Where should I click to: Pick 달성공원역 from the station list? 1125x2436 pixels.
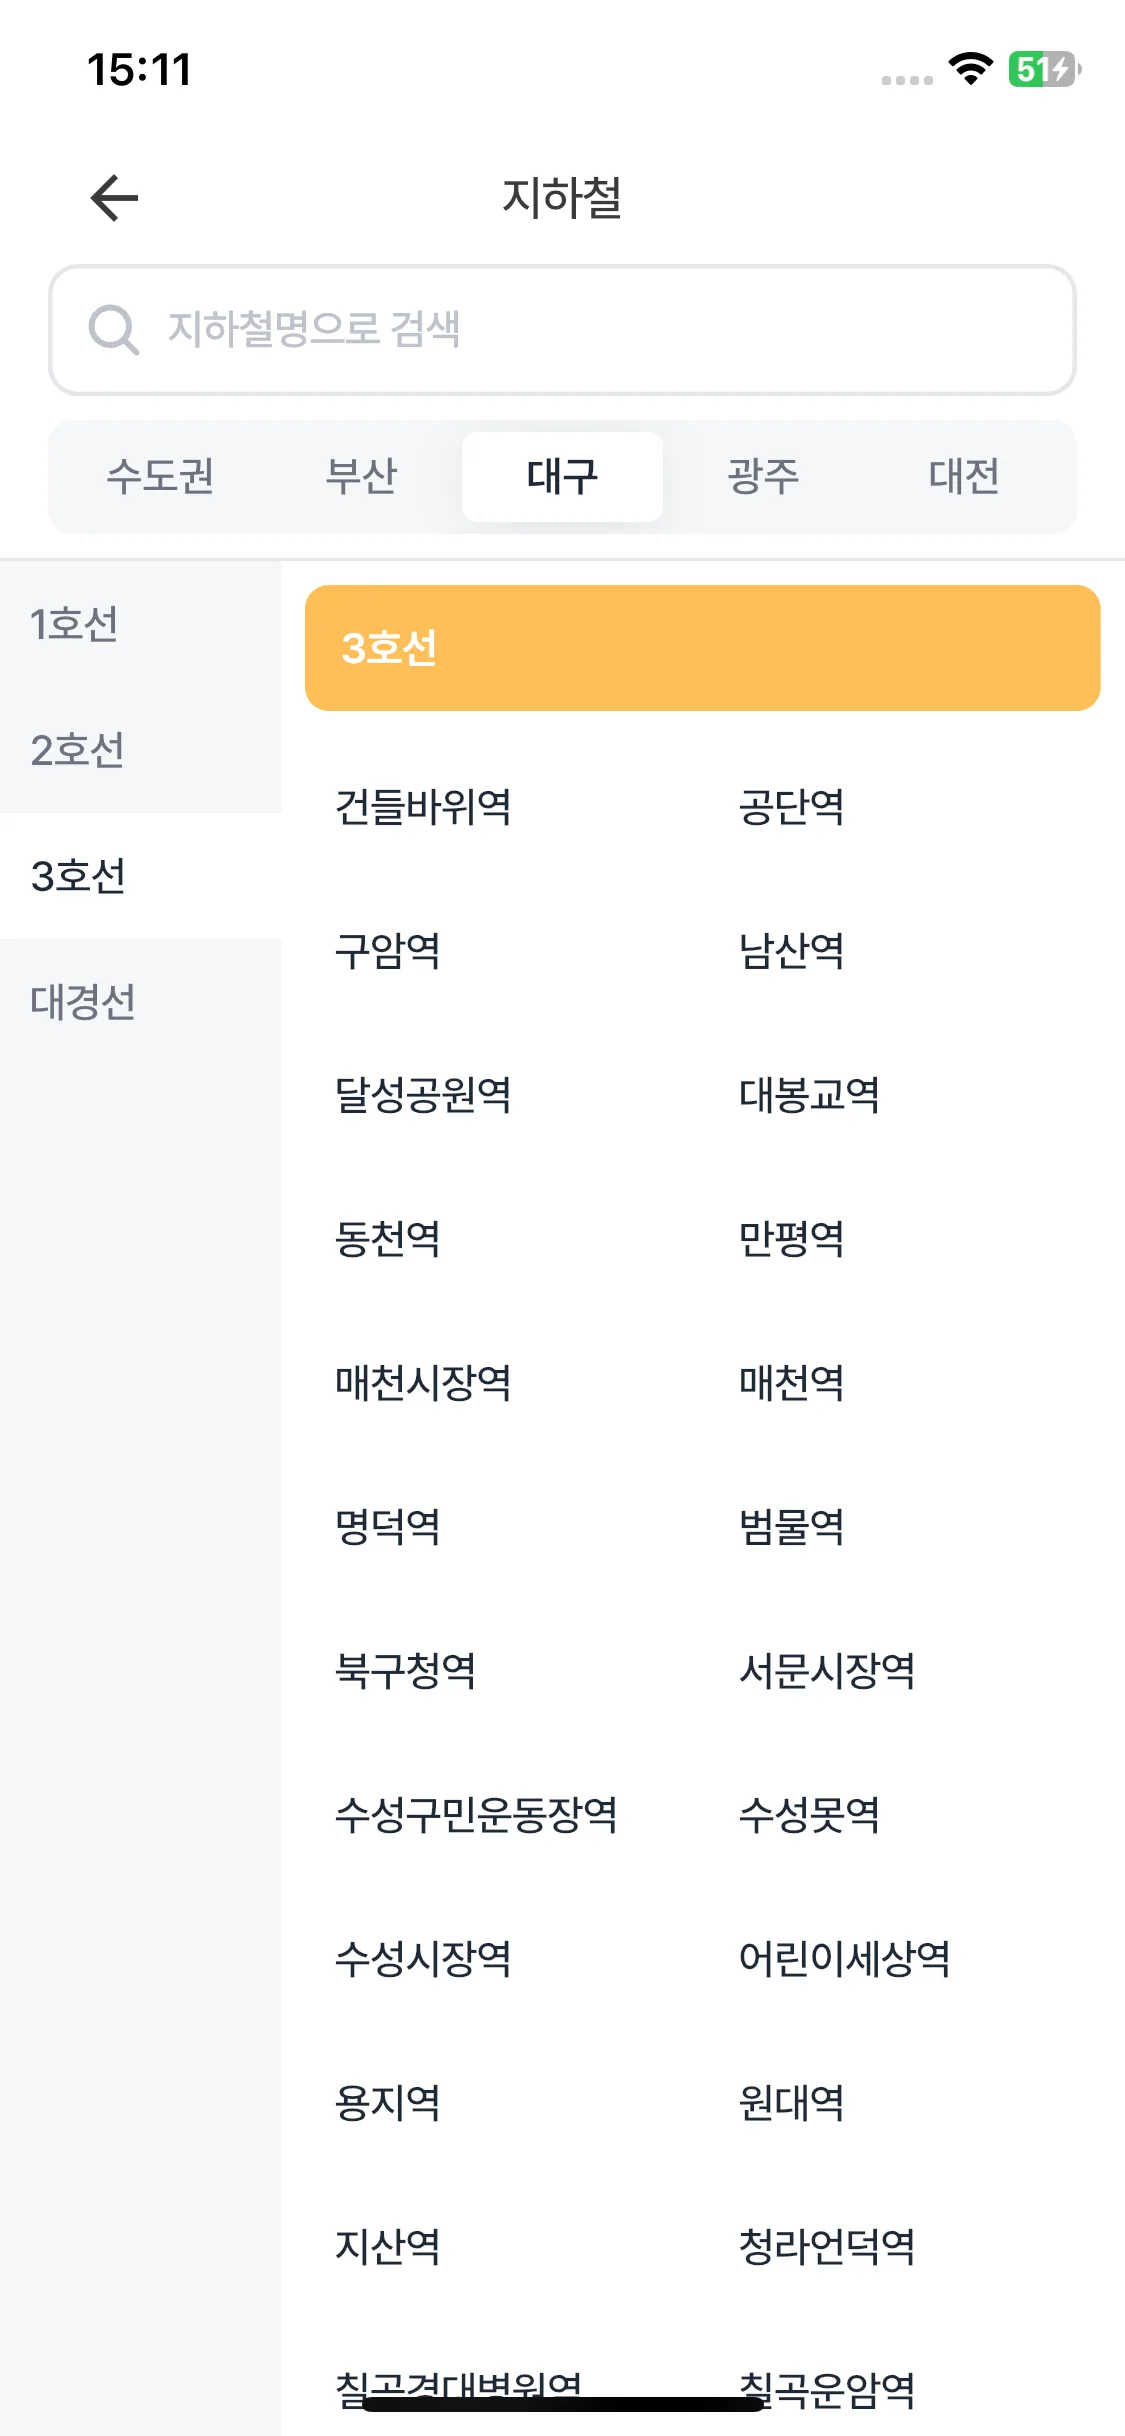click(423, 1095)
